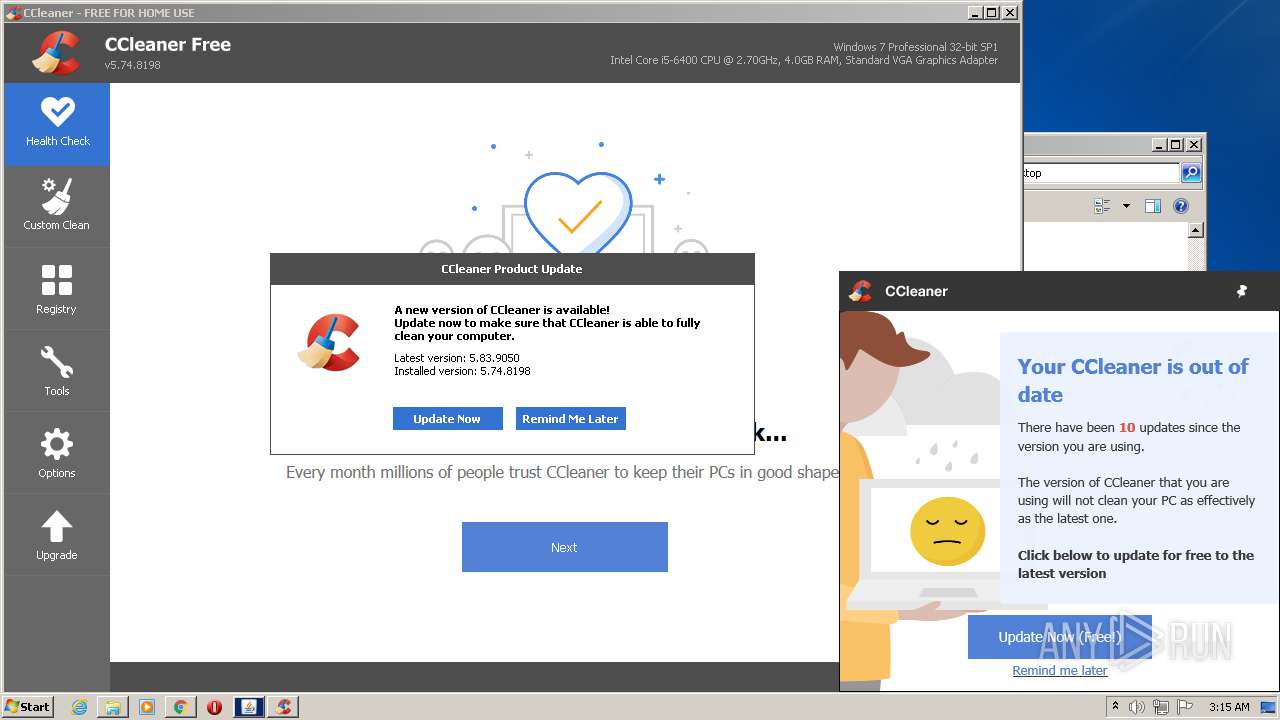
Task: Click the blue Next button
Action: click(x=564, y=547)
